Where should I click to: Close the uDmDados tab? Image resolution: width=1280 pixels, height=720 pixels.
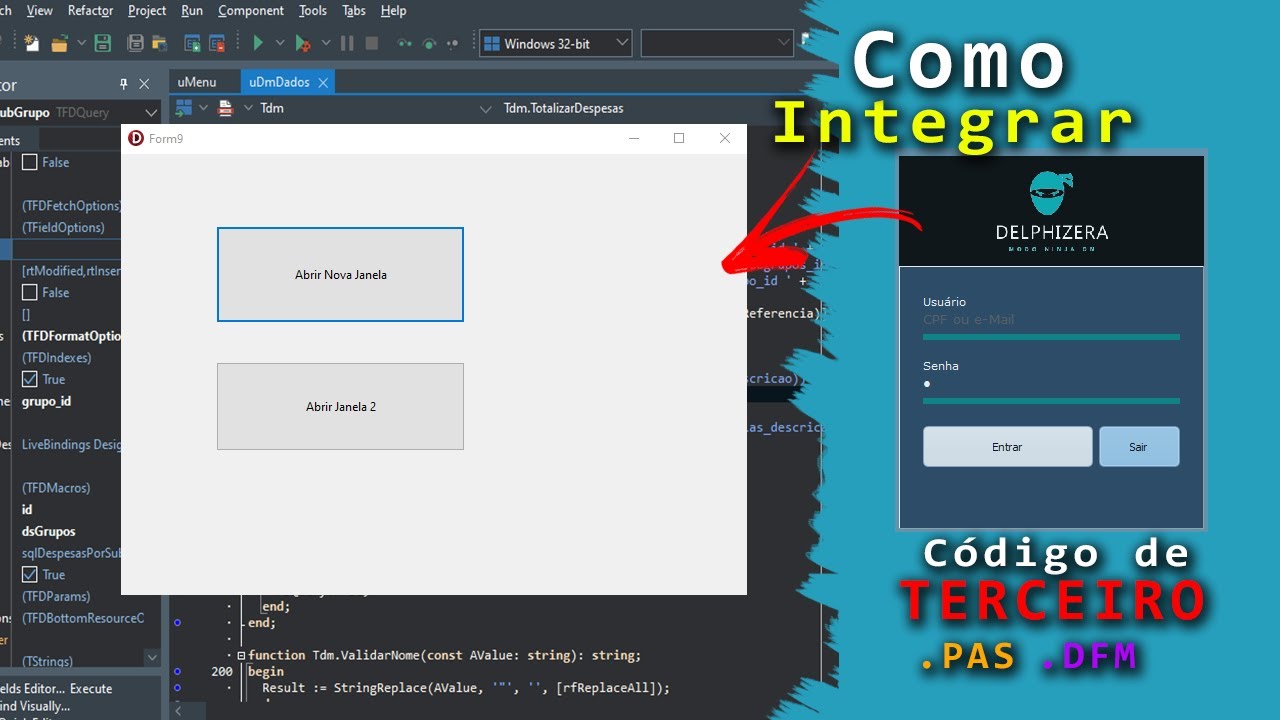323,82
